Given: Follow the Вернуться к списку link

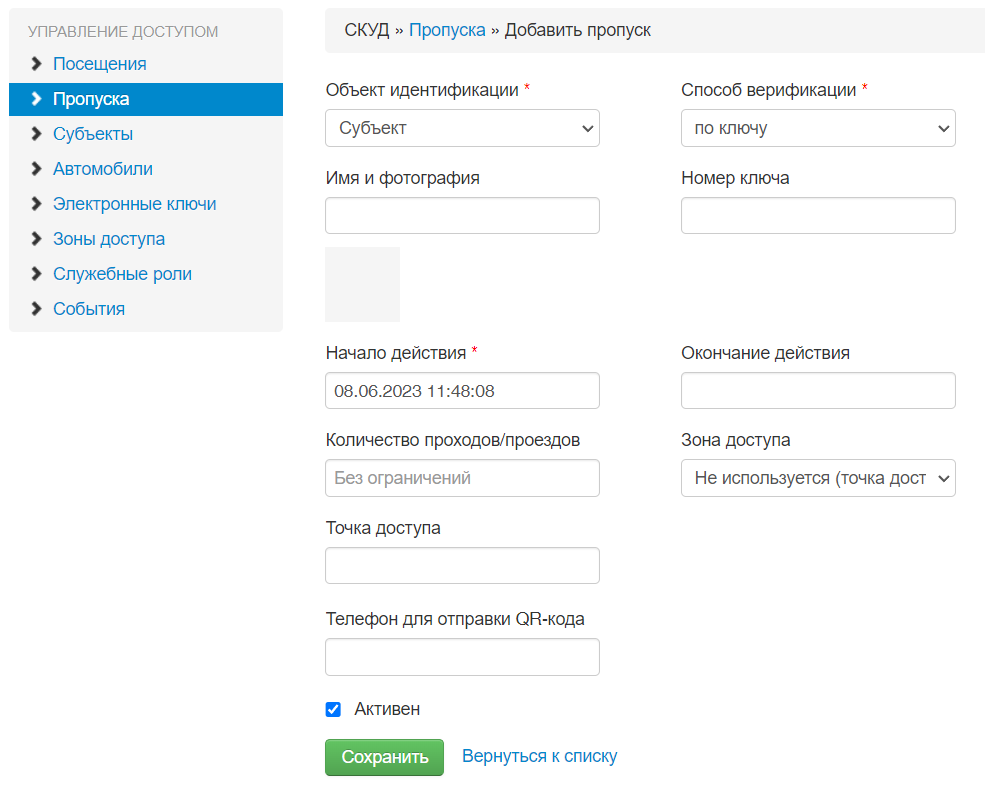Looking at the screenshot, I should click(x=540, y=756).
